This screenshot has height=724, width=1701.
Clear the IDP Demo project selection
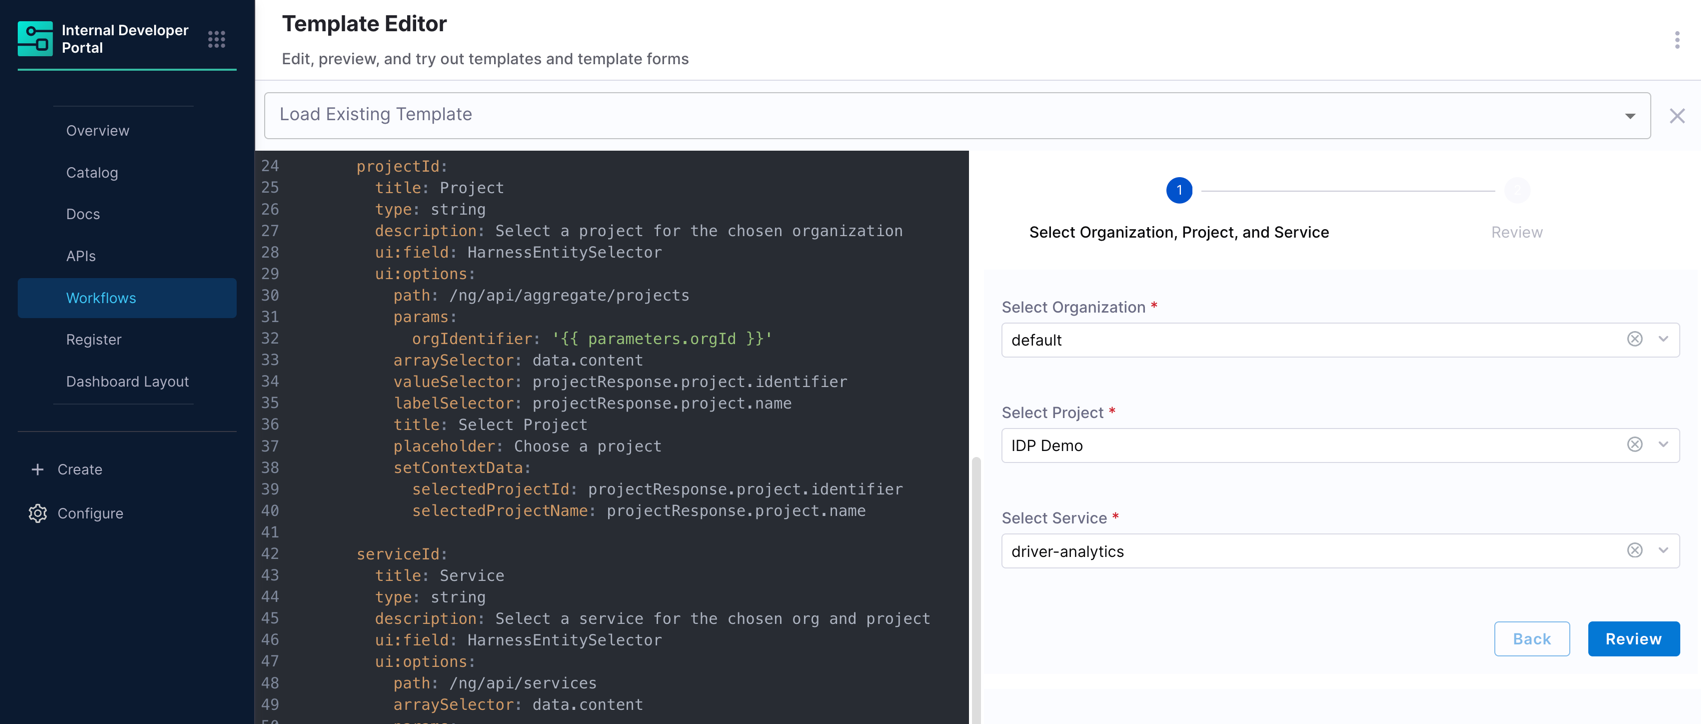pyautogui.click(x=1634, y=444)
